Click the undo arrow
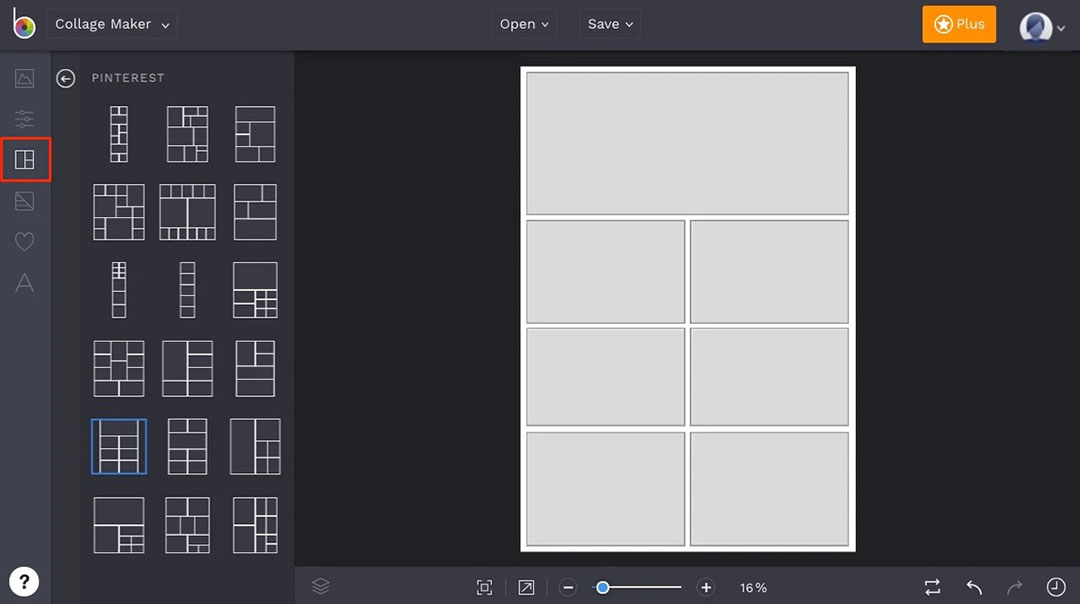This screenshot has height=604, width=1080. (974, 587)
